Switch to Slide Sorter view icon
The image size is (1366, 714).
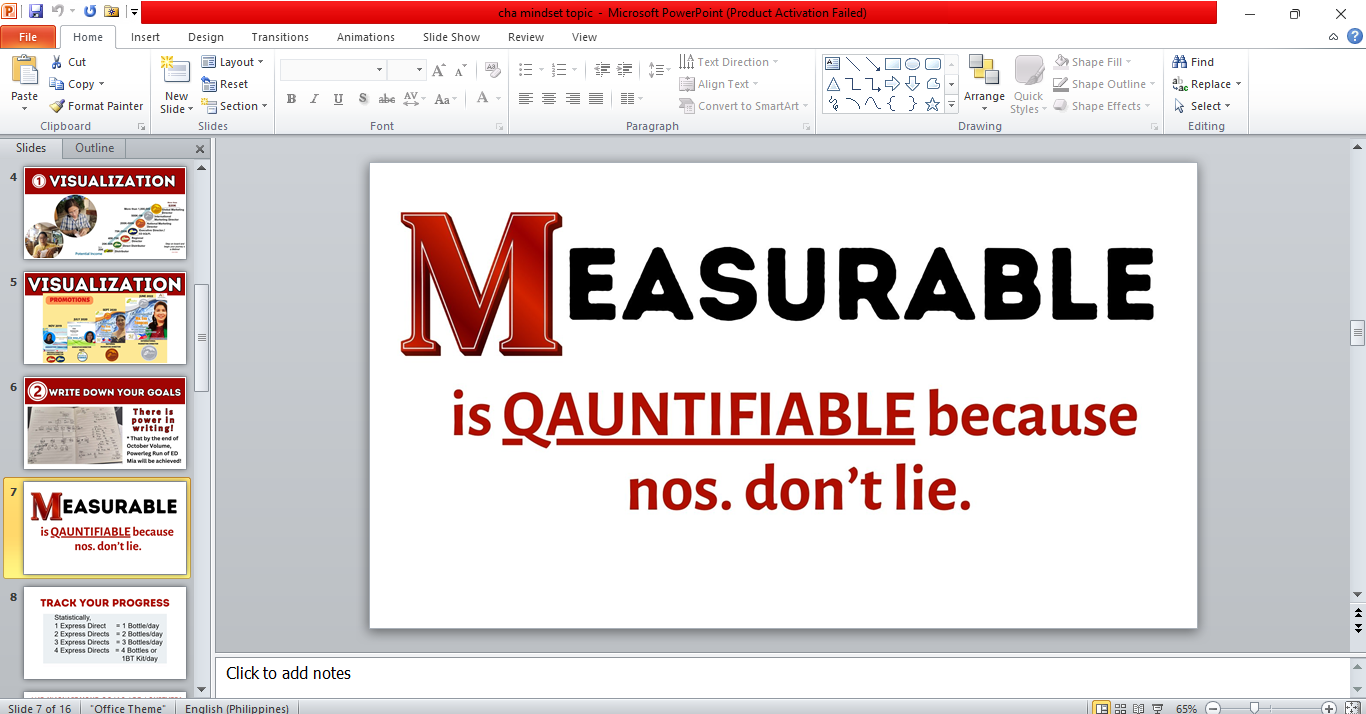pos(1122,708)
